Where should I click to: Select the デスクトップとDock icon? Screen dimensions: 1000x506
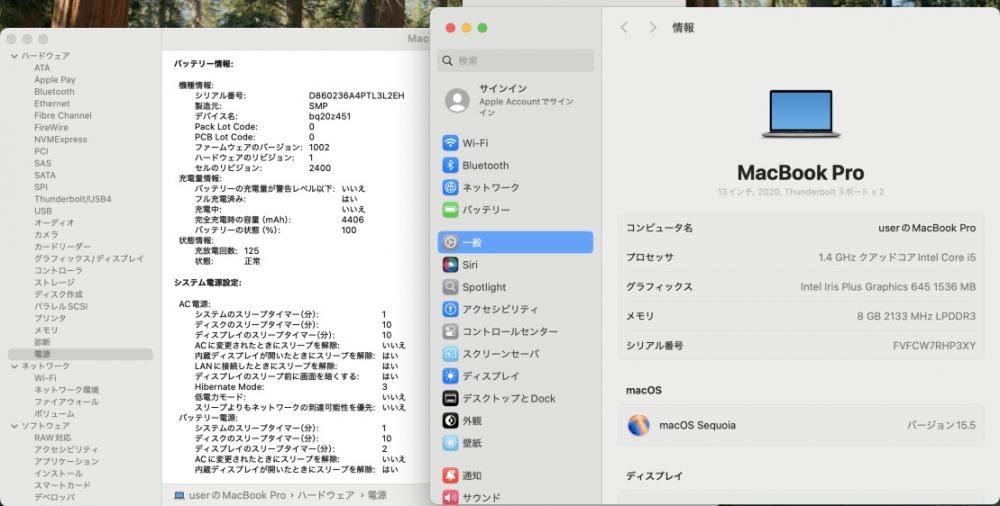click(450, 399)
